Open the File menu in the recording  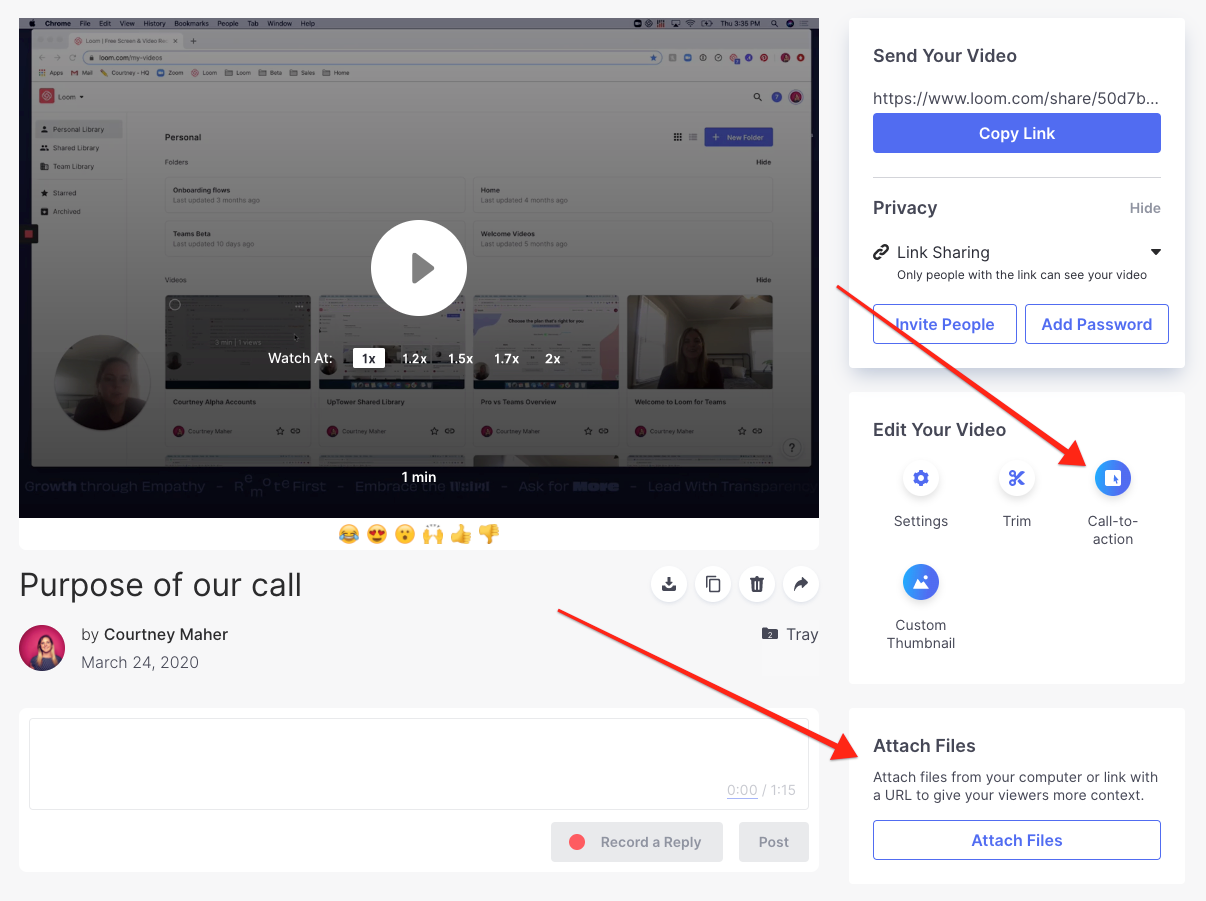coord(85,23)
